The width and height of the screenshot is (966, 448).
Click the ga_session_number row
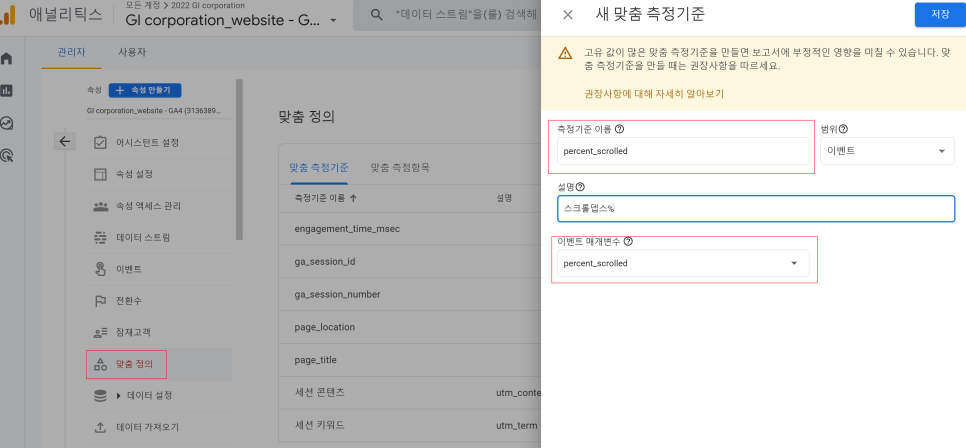(410, 295)
